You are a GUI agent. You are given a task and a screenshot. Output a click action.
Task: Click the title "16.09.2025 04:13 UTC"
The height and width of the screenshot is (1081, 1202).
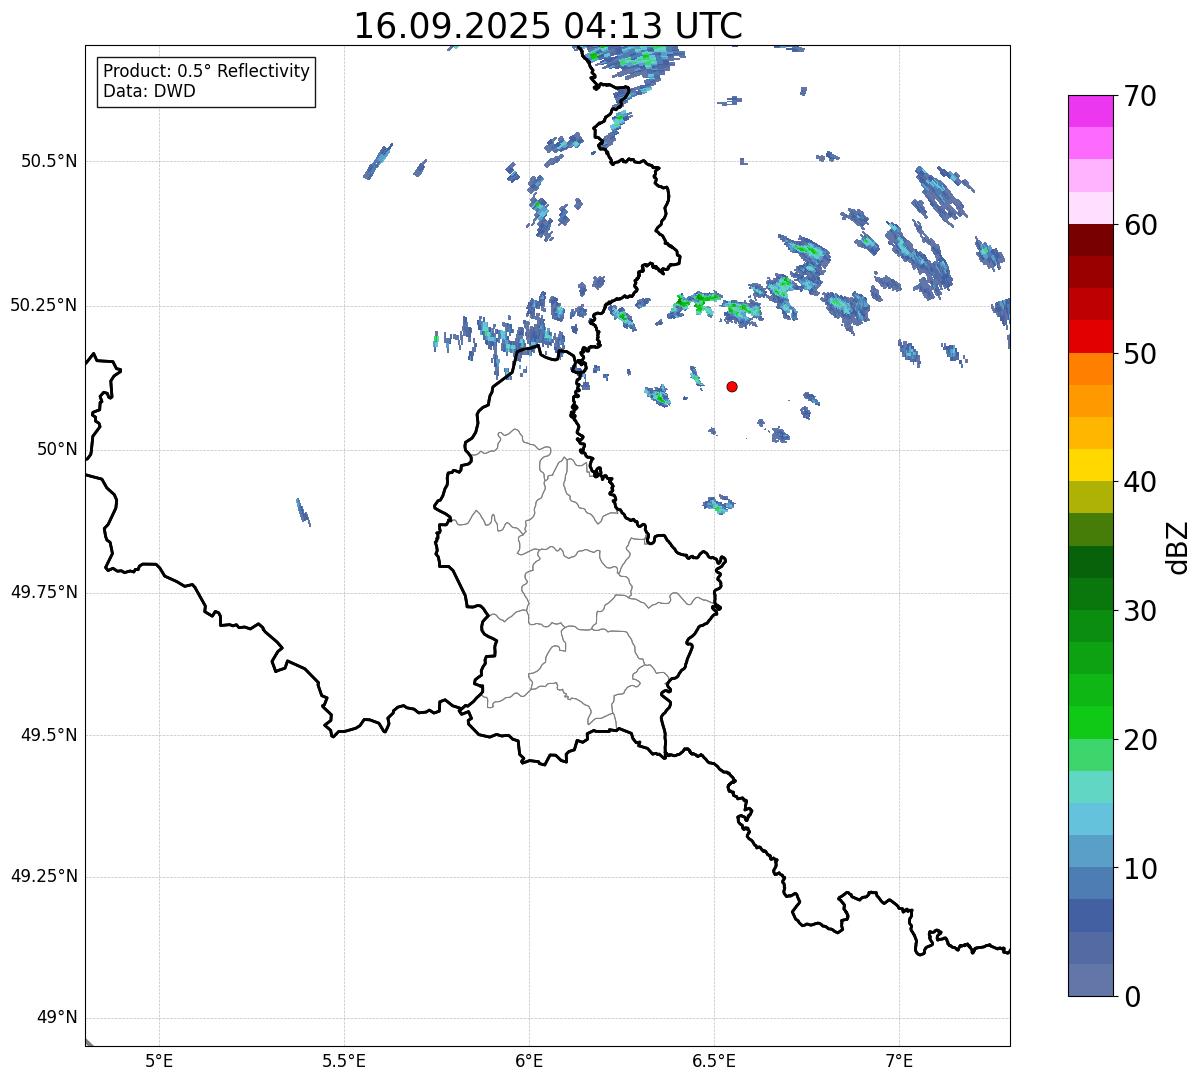548,25
